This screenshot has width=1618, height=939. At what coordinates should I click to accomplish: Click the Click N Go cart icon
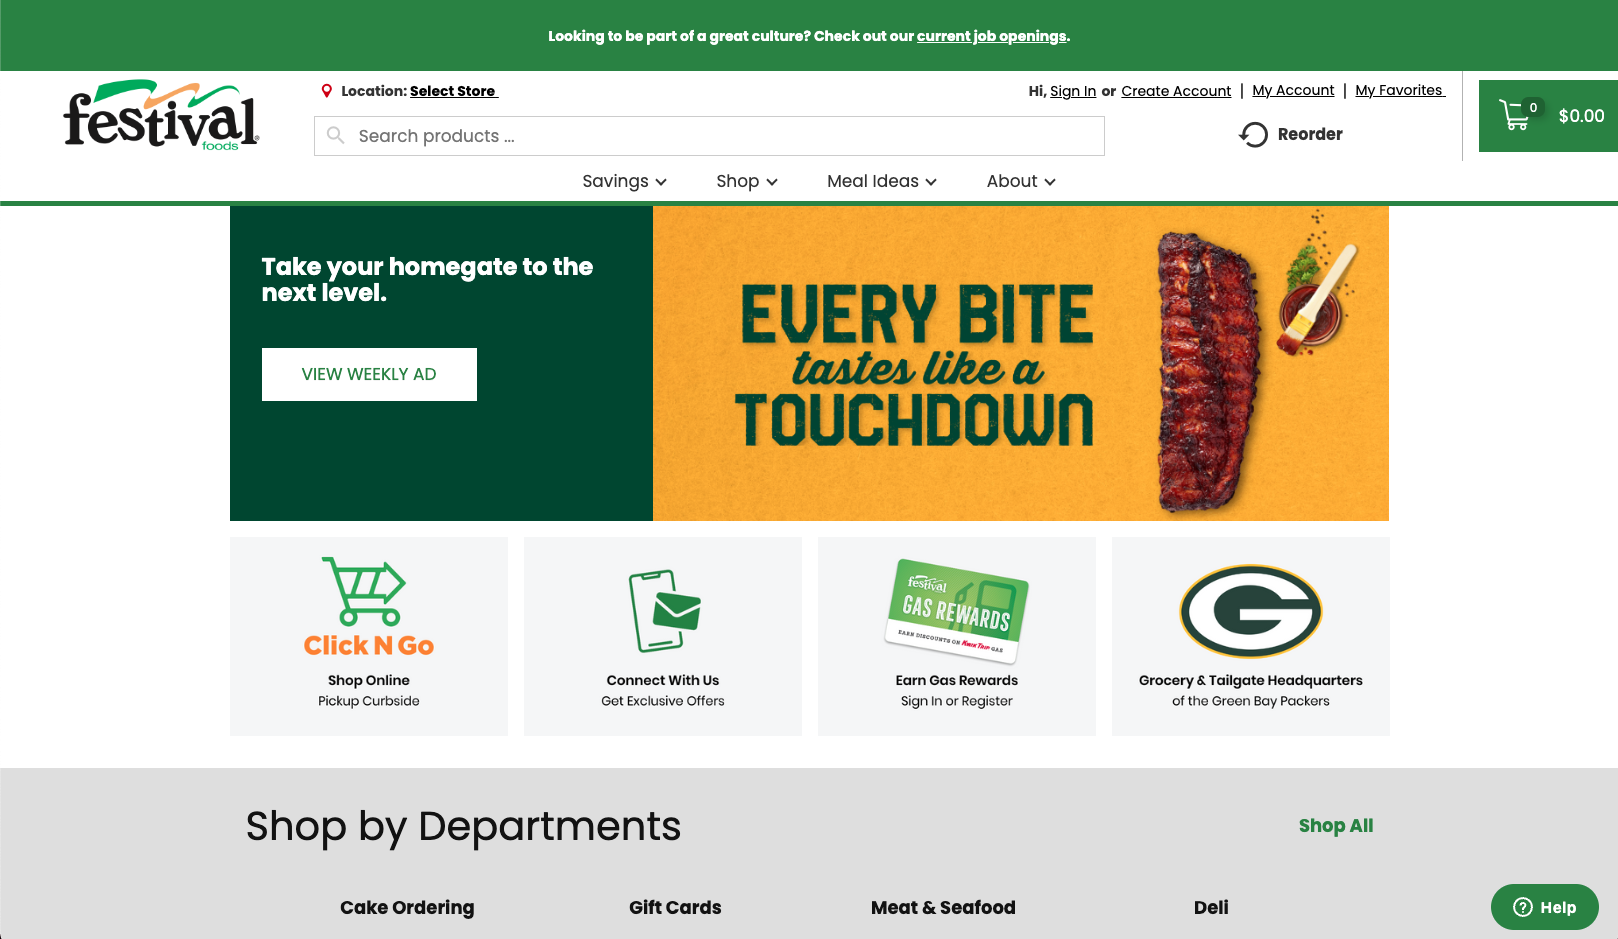coord(364,591)
